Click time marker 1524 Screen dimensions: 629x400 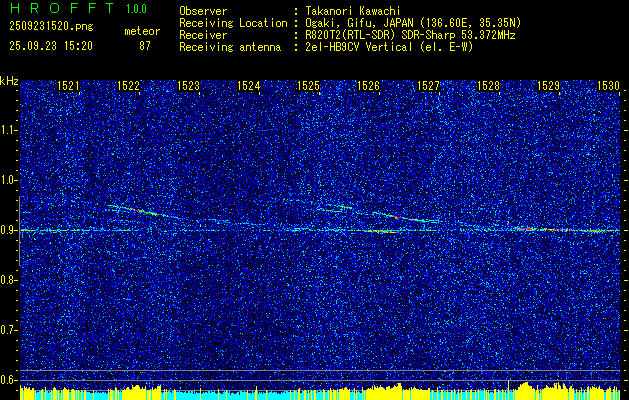click(x=249, y=85)
